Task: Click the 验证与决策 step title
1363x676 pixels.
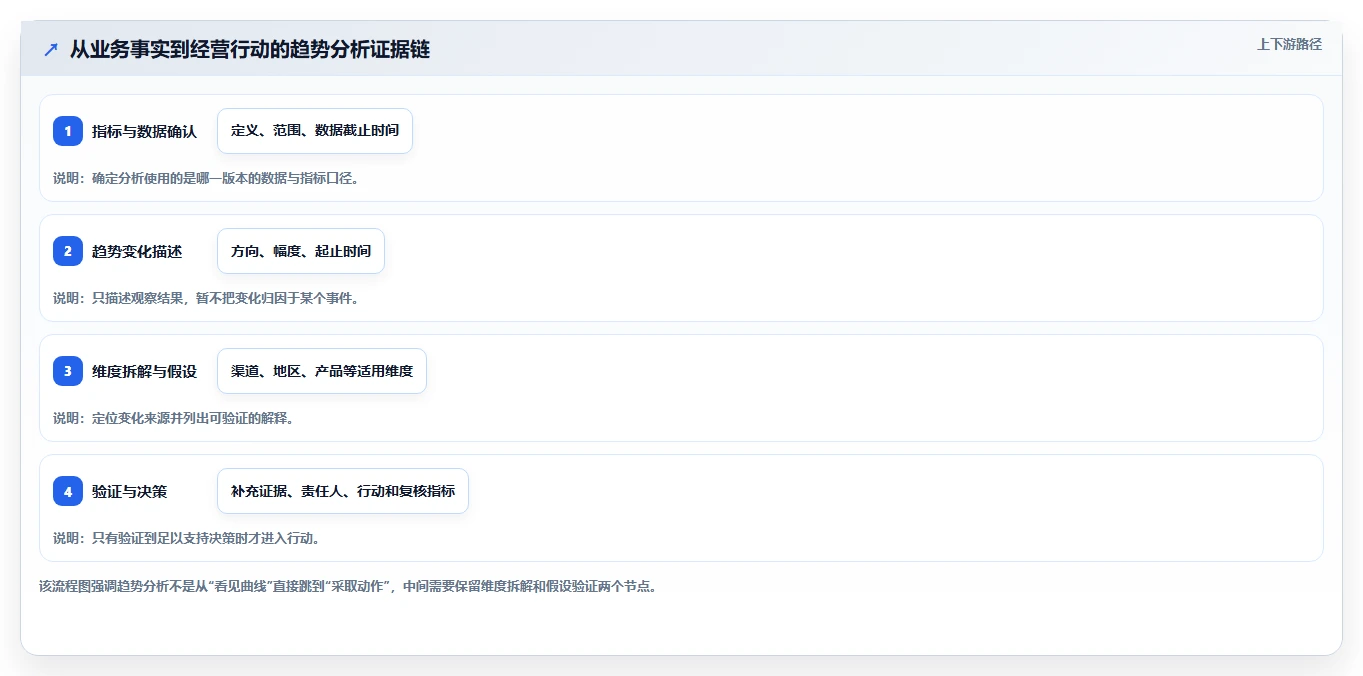Action: tap(130, 491)
